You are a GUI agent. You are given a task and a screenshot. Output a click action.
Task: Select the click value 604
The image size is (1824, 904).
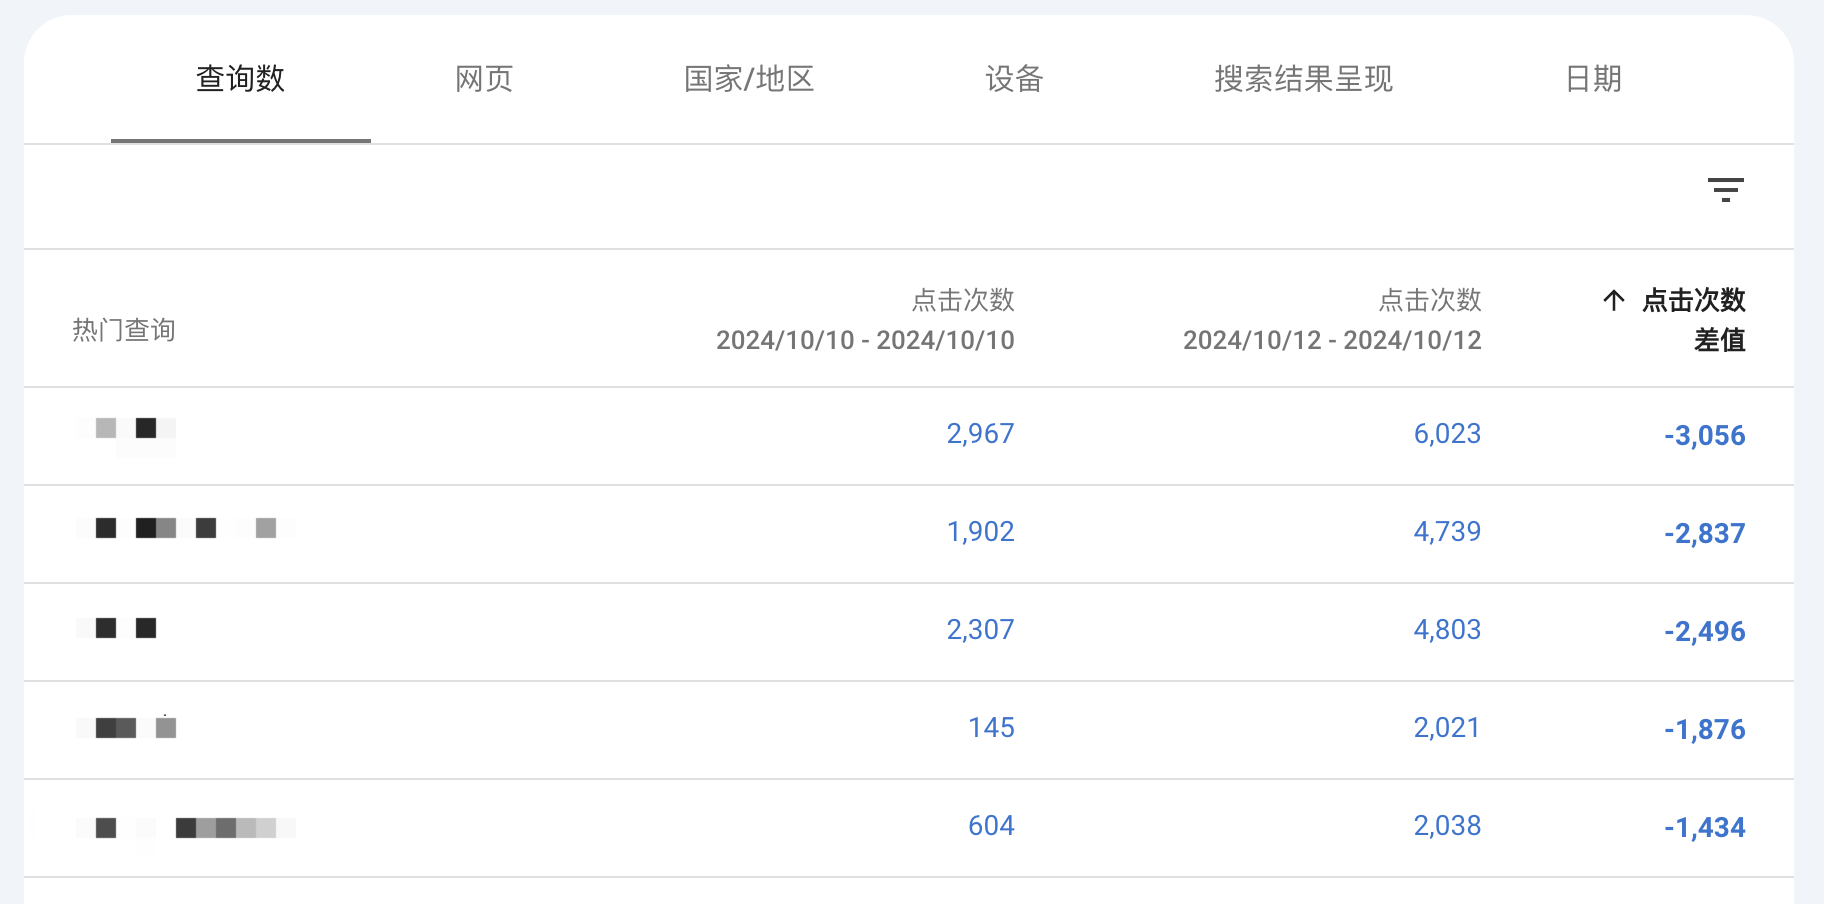point(991,826)
